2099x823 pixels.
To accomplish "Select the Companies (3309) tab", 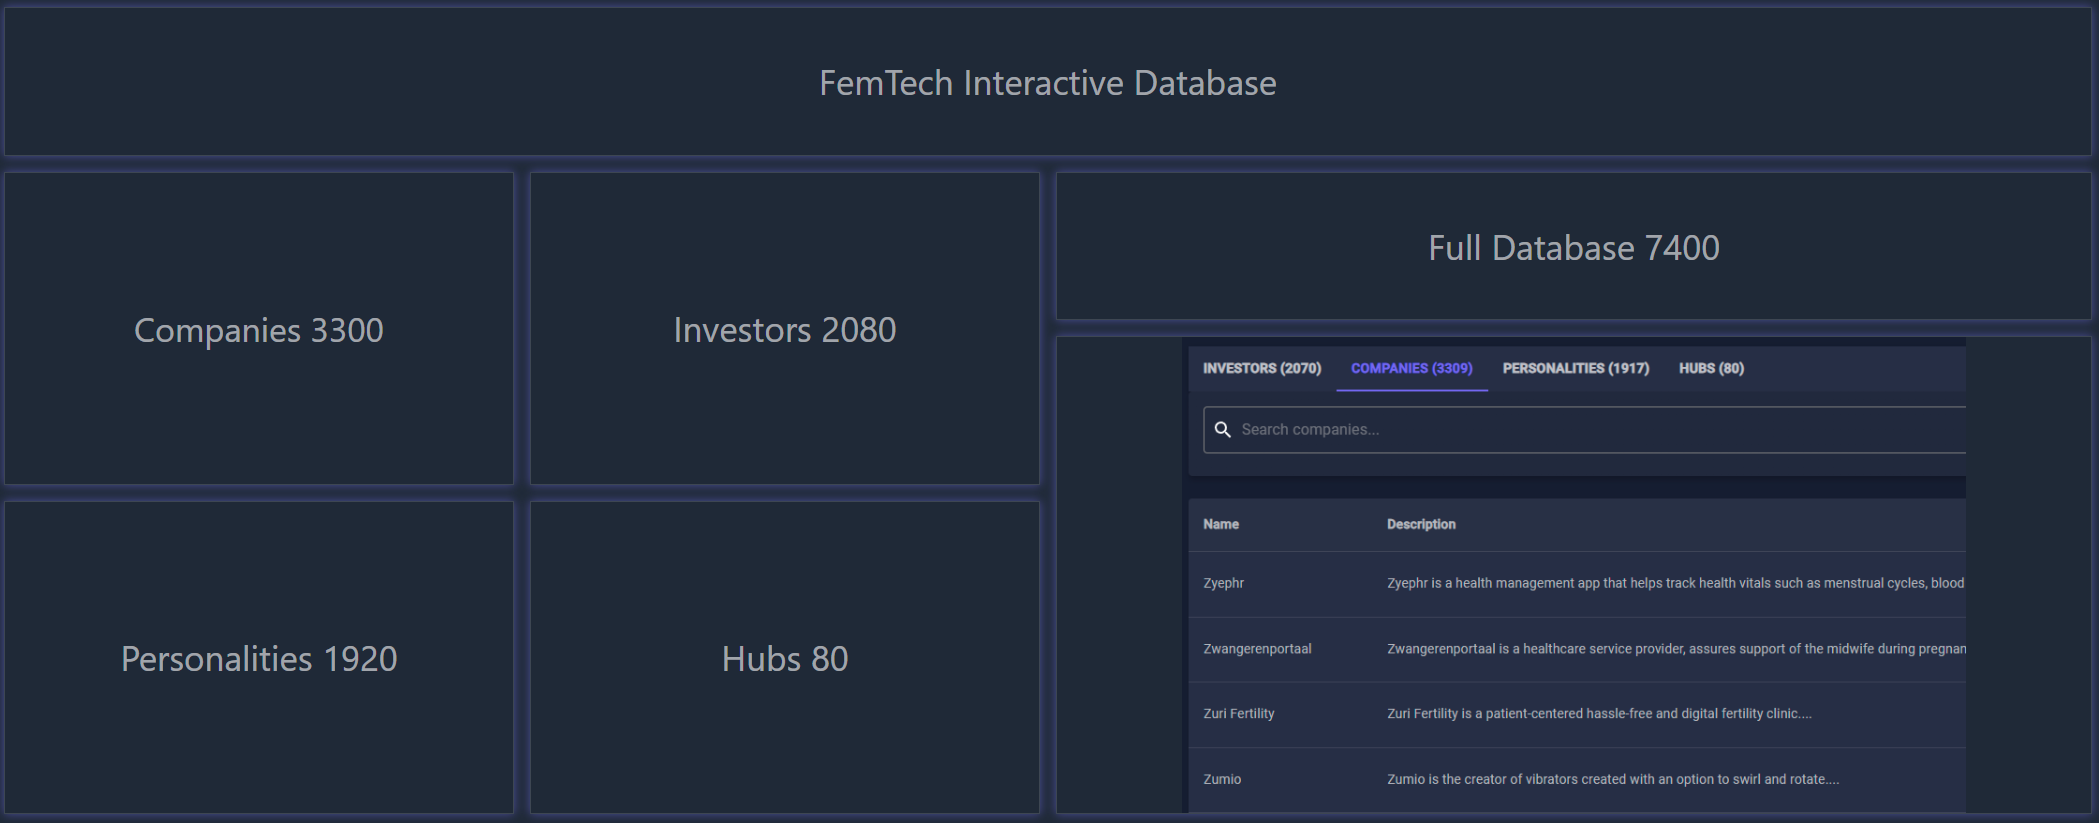I will (x=1411, y=369).
